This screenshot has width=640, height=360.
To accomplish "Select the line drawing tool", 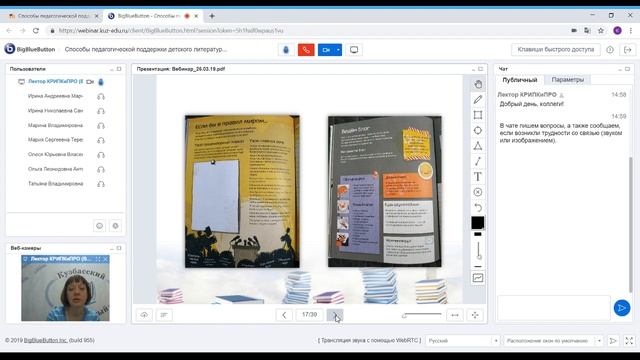I will pos(478,161).
